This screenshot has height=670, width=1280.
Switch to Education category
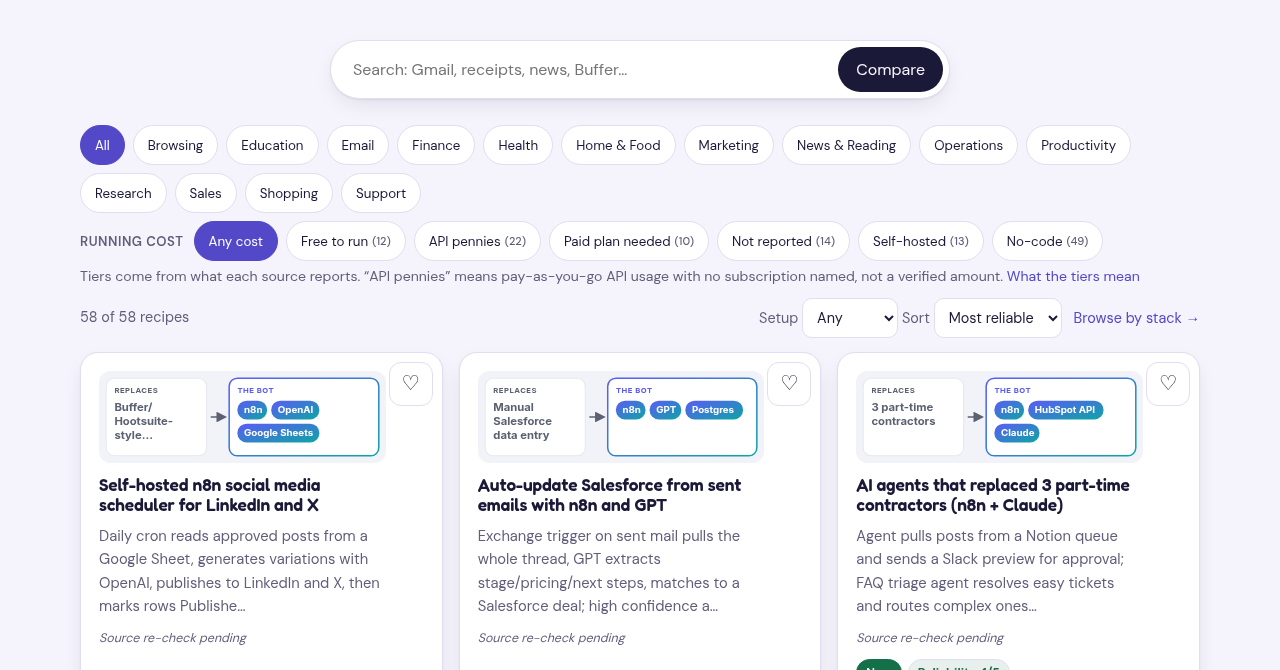tap(272, 145)
